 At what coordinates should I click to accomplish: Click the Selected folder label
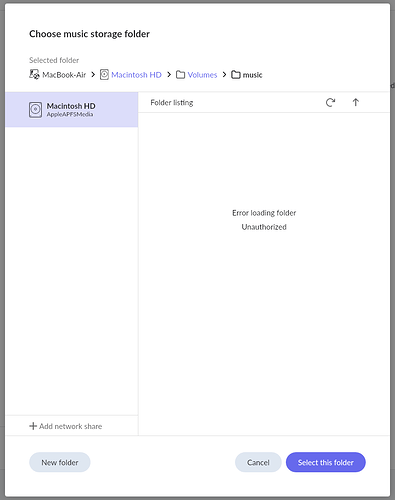[54, 60]
